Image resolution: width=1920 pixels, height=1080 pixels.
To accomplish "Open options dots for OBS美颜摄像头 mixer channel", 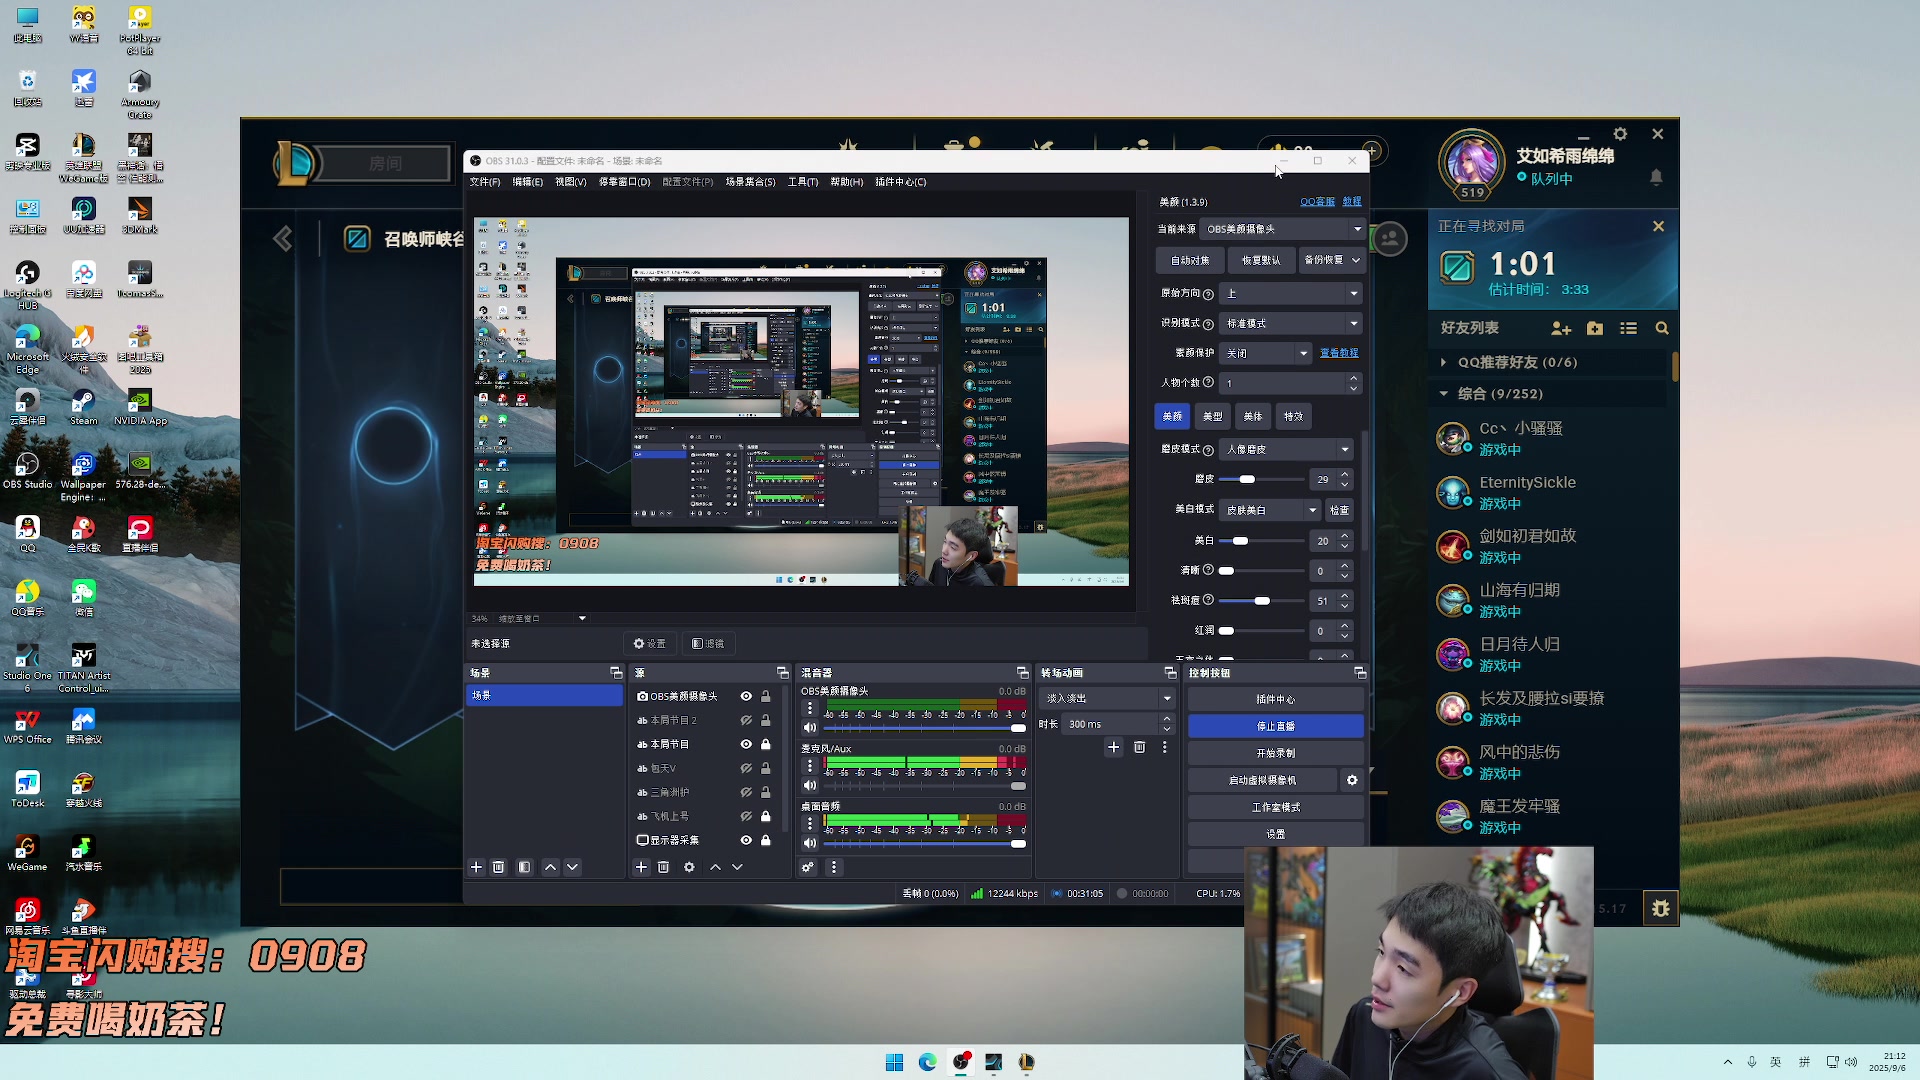I will [x=810, y=708].
